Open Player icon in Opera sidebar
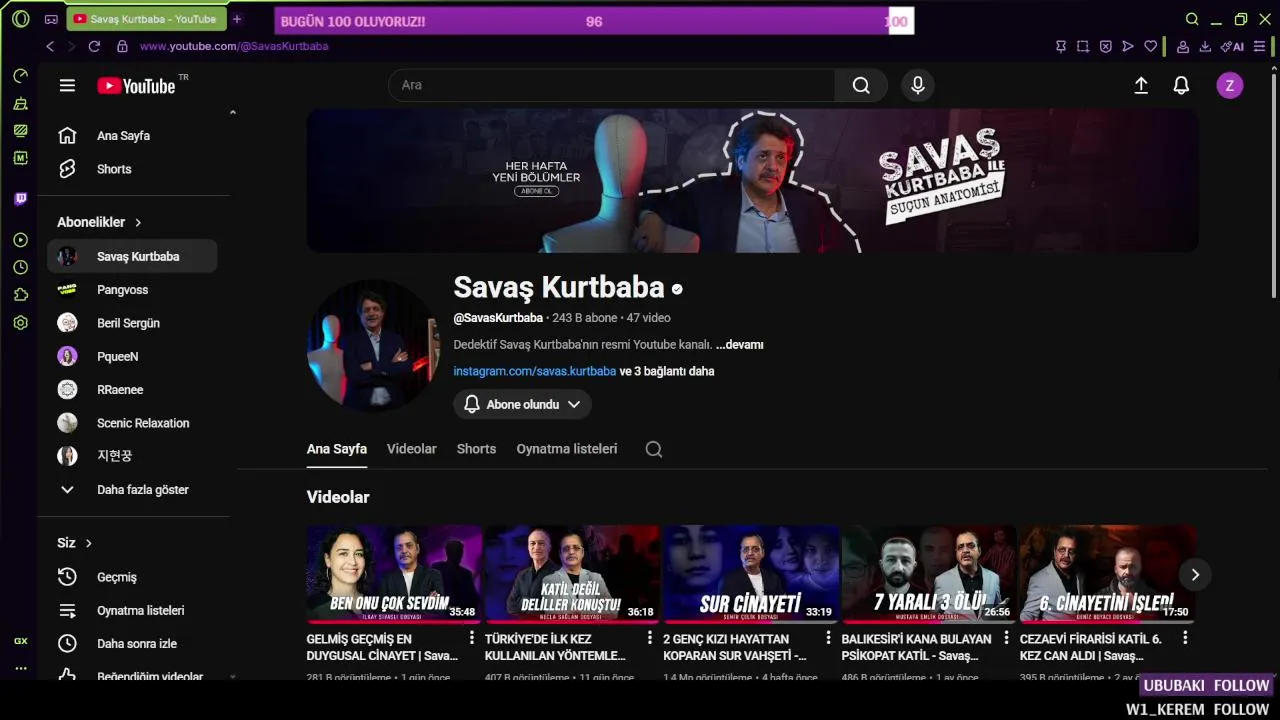 coord(20,240)
